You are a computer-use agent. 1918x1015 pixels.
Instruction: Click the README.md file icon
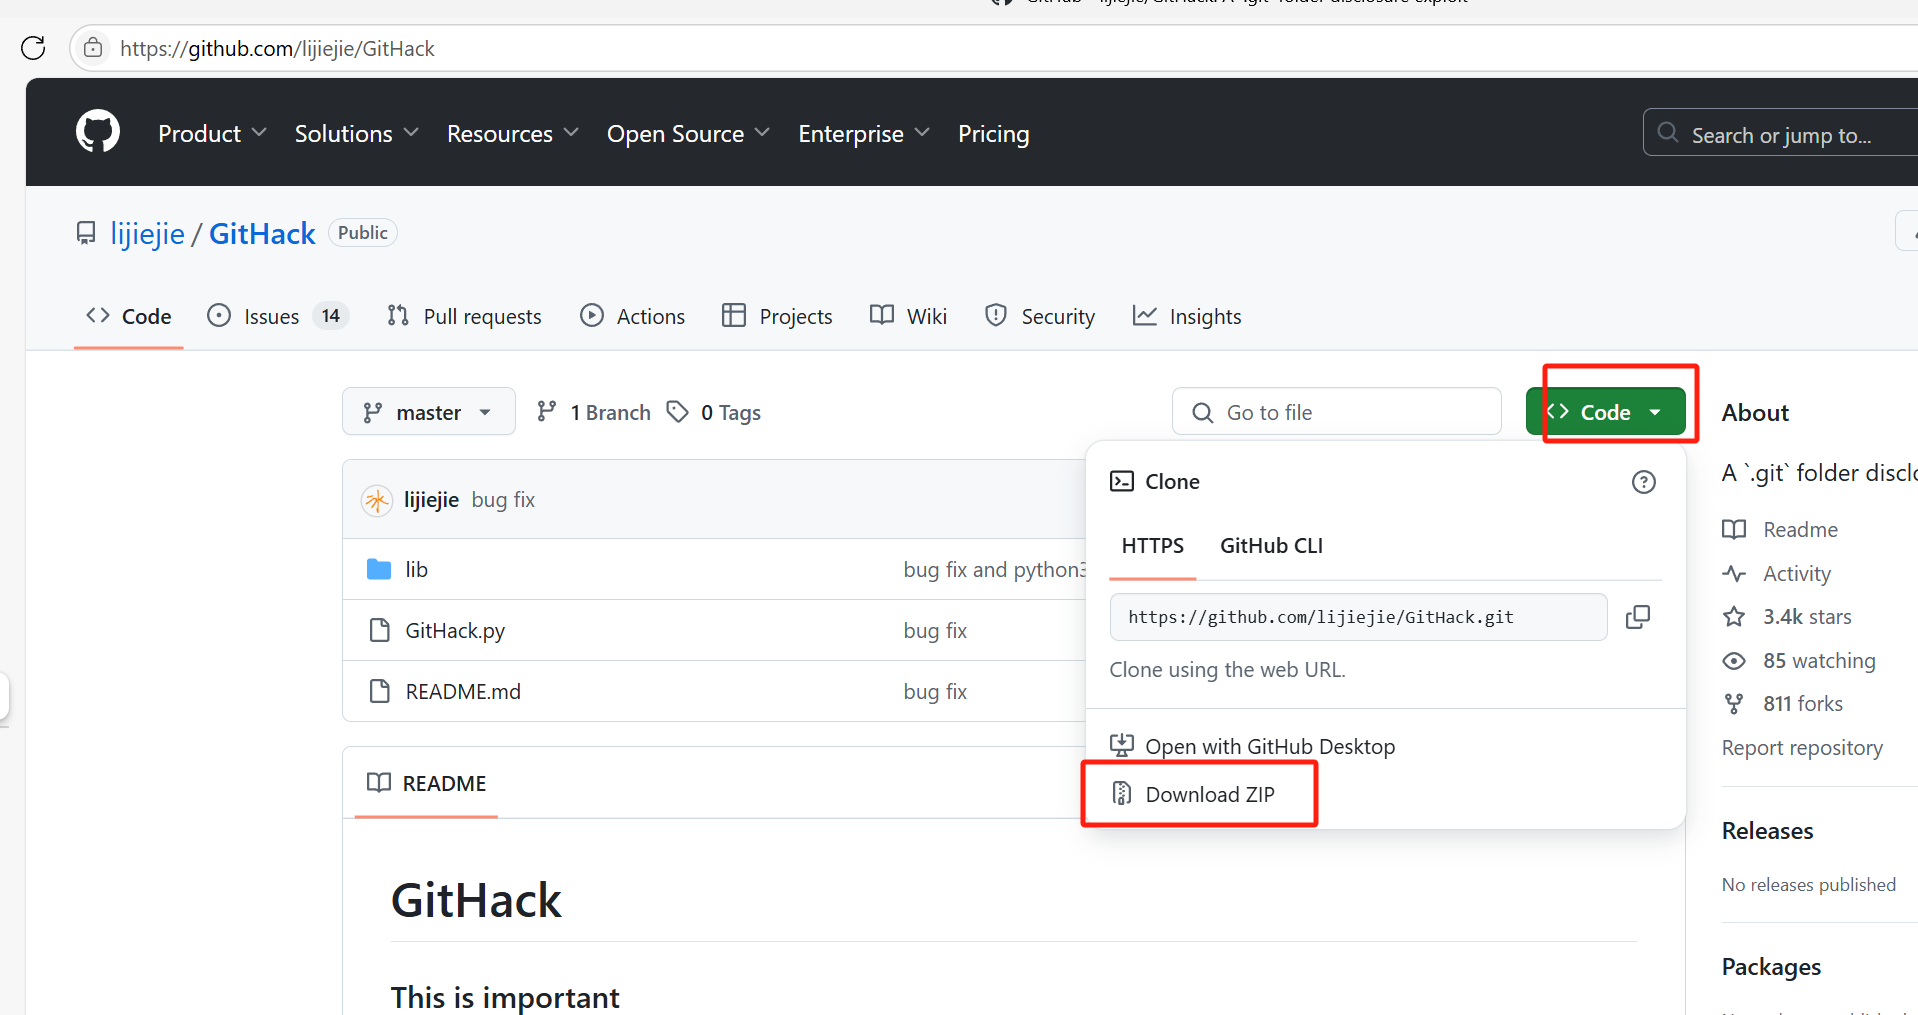(379, 691)
